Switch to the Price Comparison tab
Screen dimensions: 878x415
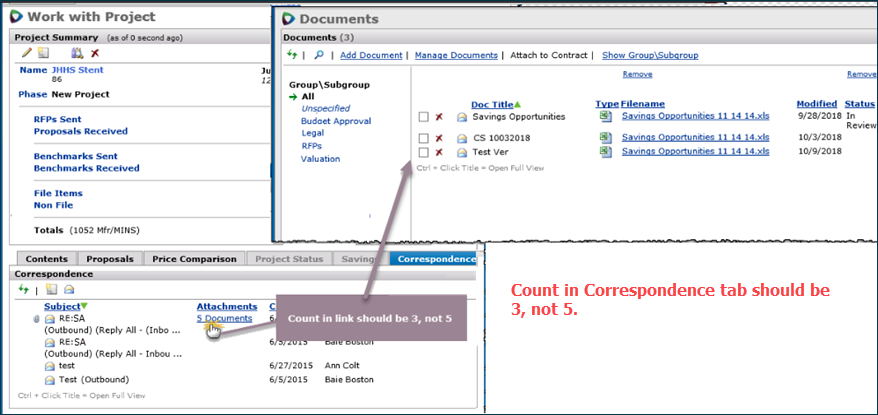pos(193,259)
